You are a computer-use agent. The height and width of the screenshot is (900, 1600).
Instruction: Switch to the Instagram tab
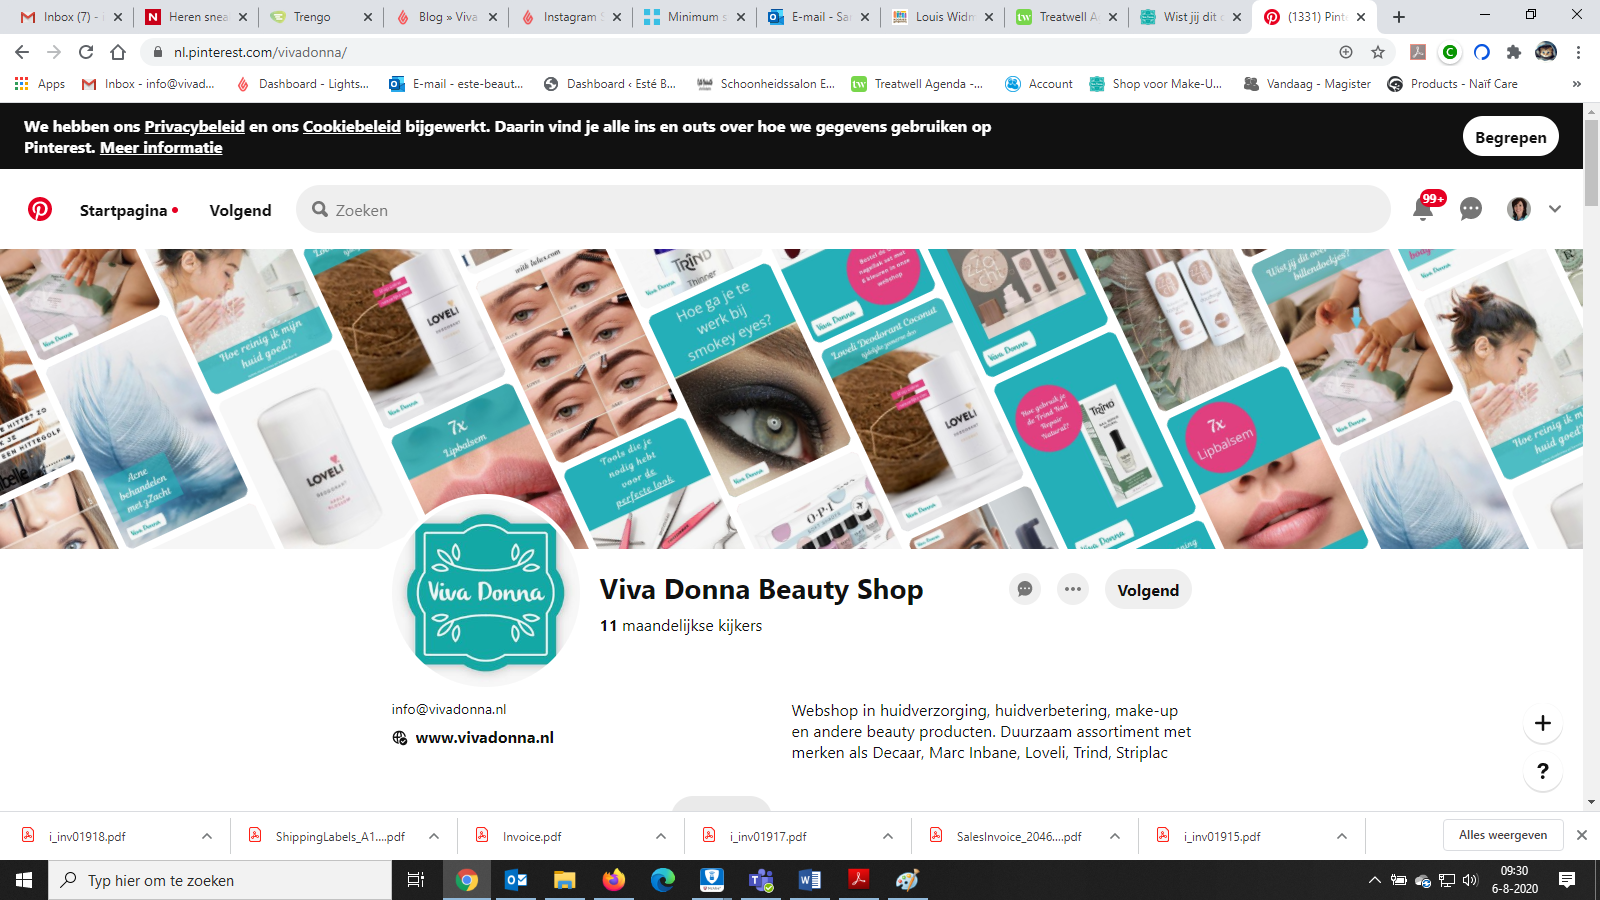click(570, 17)
